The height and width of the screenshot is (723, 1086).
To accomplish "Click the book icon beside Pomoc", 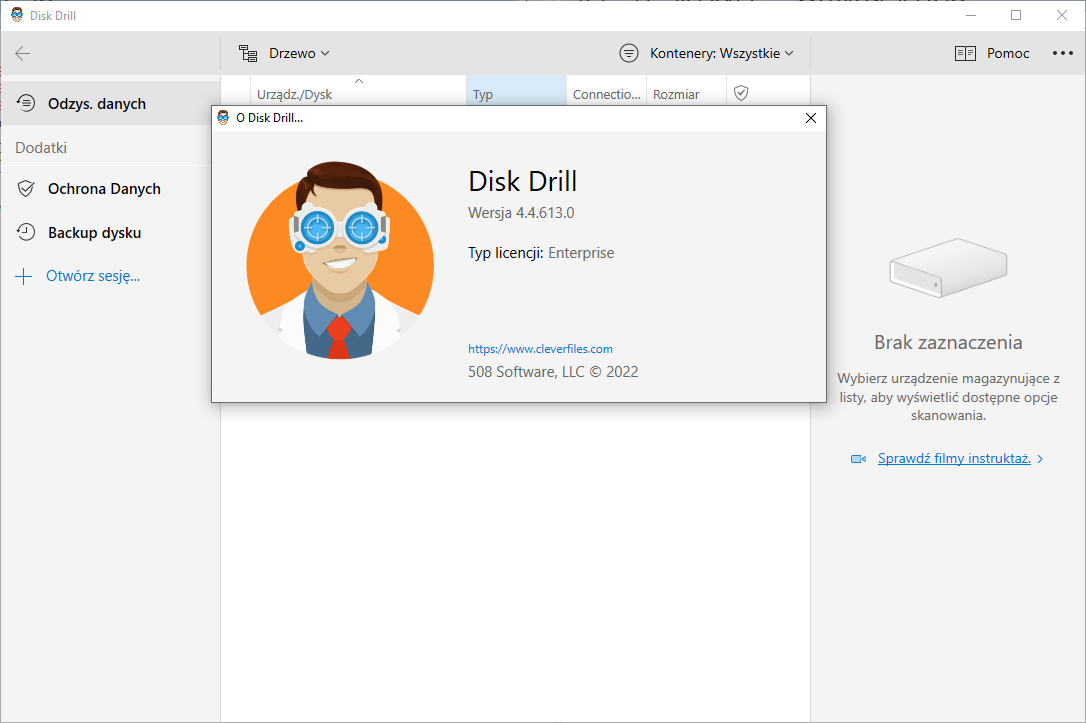I will click(965, 53).
